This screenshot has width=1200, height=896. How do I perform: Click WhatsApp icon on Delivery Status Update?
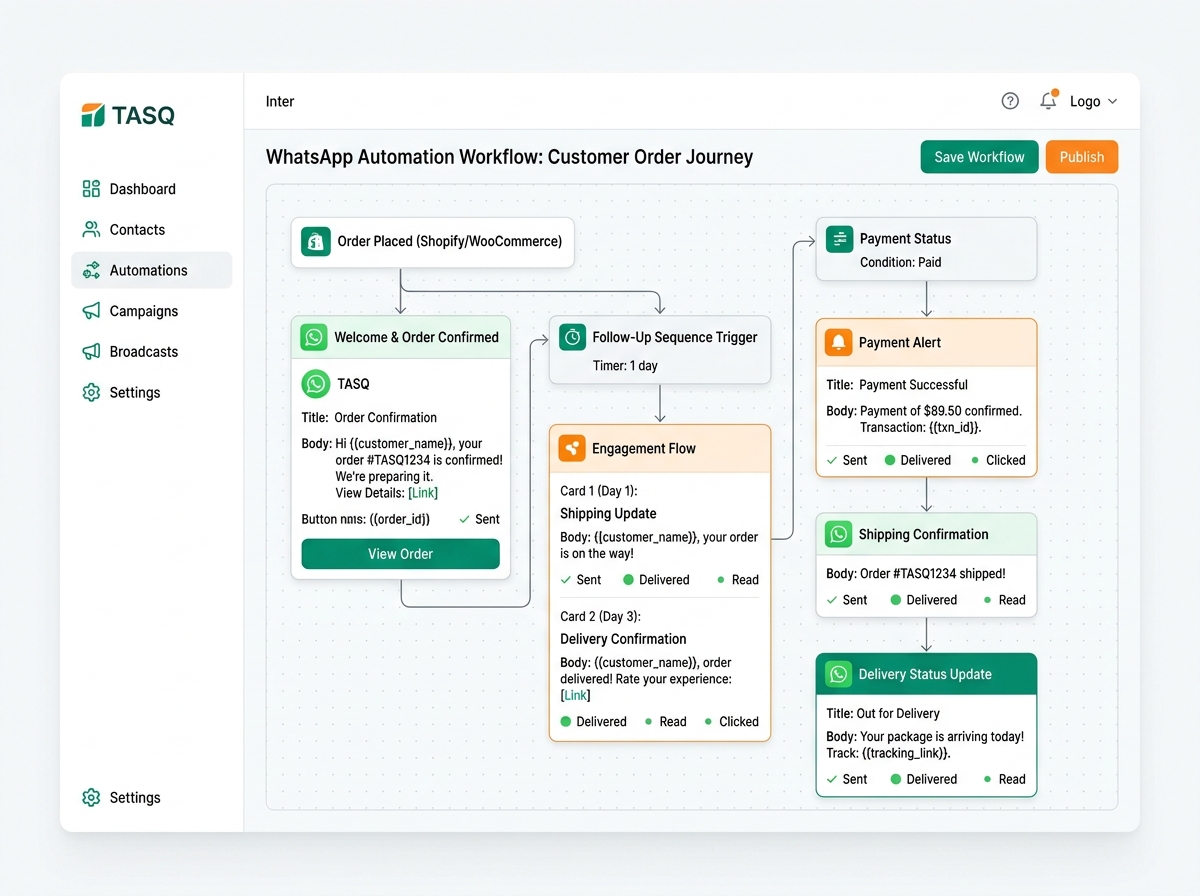838,674
